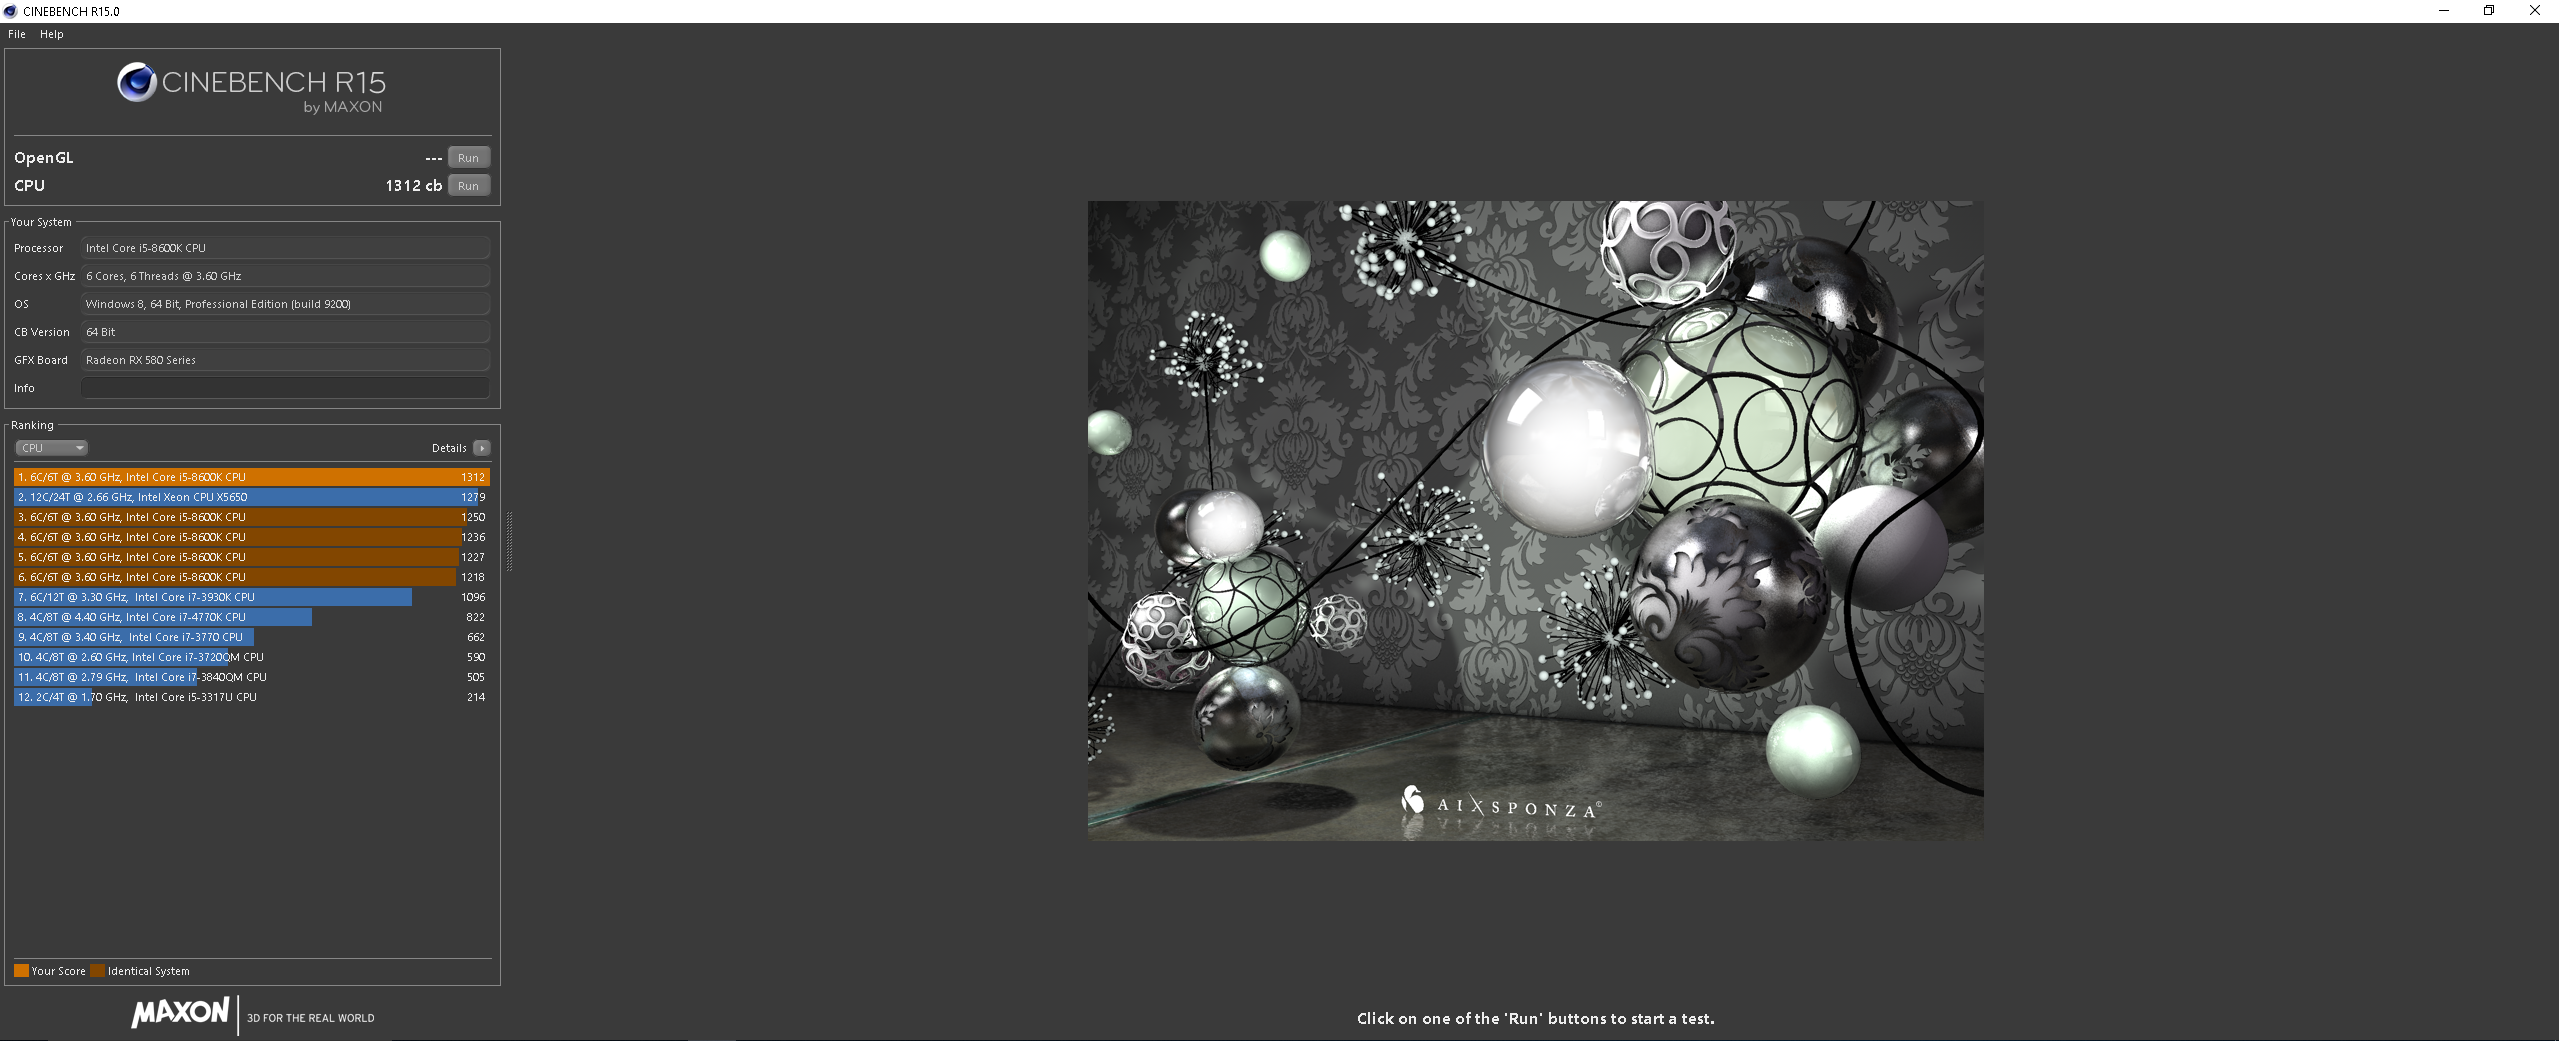Viewport: 2559px width, 1041px height.
Task: Select ranking row 5 scoring 1227
Action: pos(252,557)
